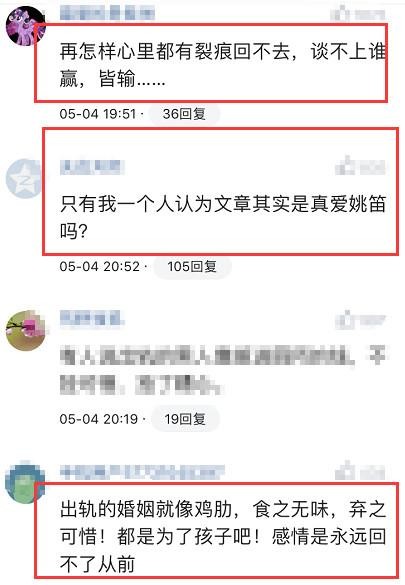Tap the blue star avatar

click(x=24, y=178)
